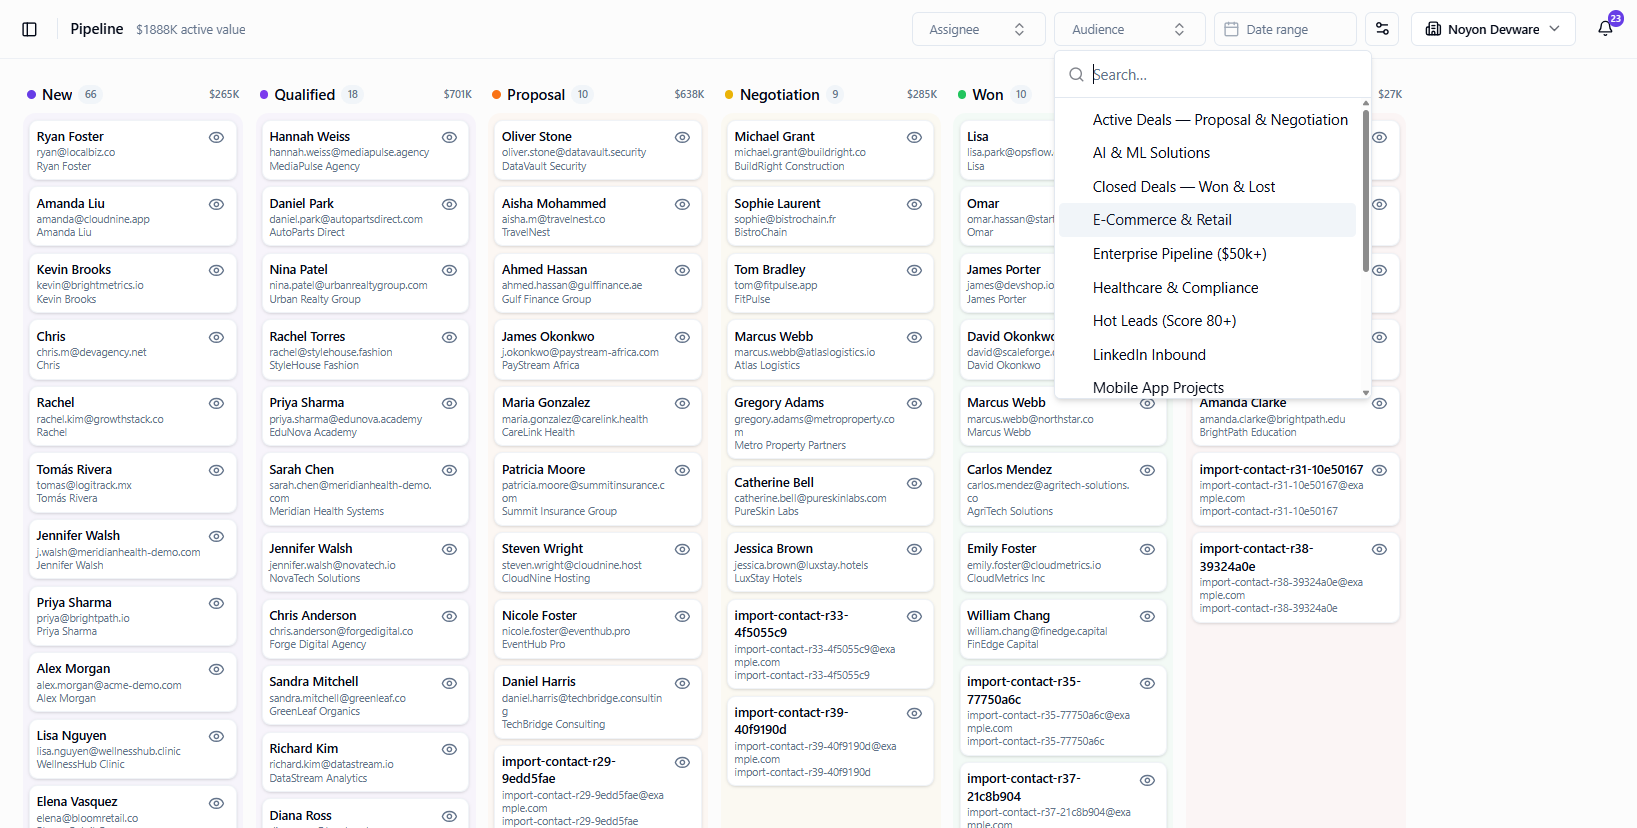Open Alex Morgan deal card
1637x828 pixels.
(131, 683)
